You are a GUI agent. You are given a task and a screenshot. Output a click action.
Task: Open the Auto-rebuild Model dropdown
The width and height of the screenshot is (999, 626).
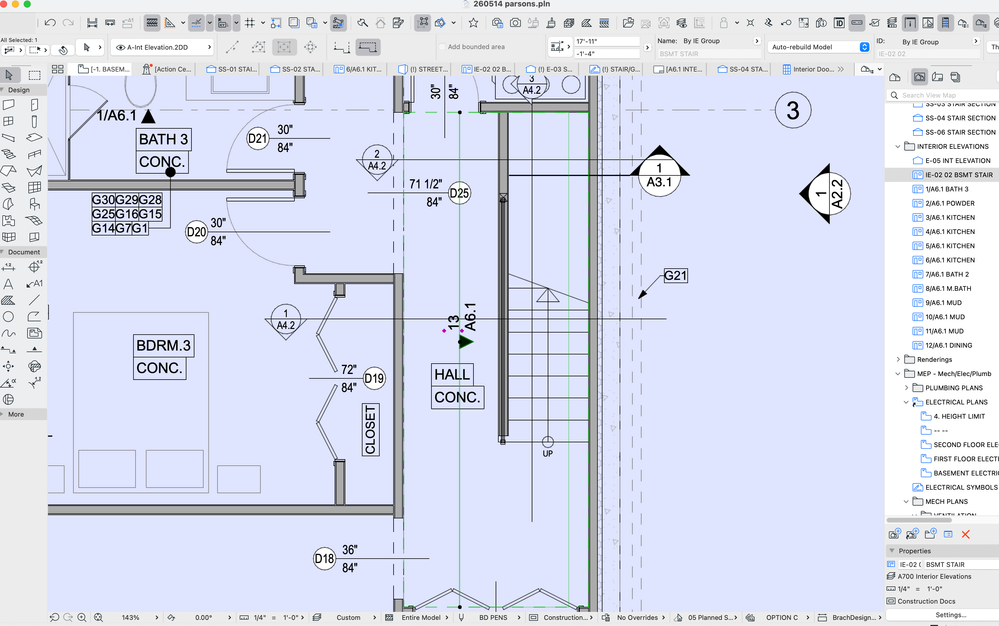[819, 47]
